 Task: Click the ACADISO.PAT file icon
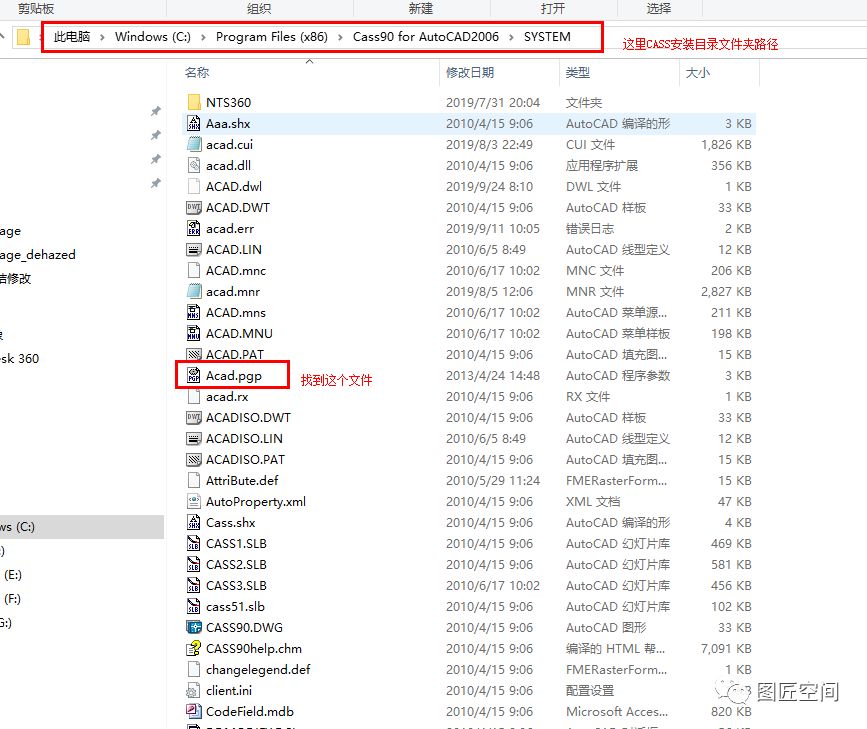(x=194, y=460)
